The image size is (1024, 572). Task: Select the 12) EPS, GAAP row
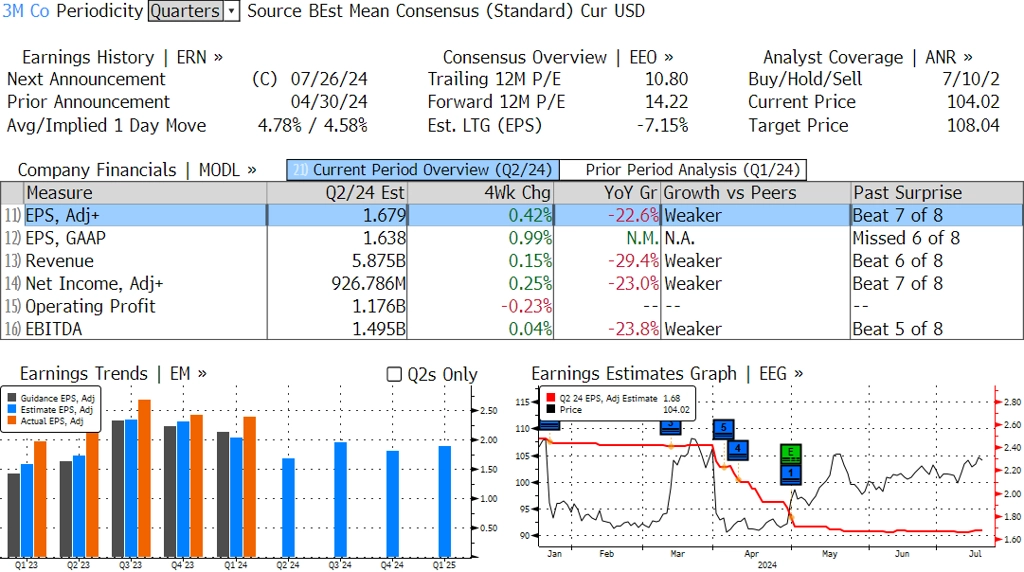(512, 238)
